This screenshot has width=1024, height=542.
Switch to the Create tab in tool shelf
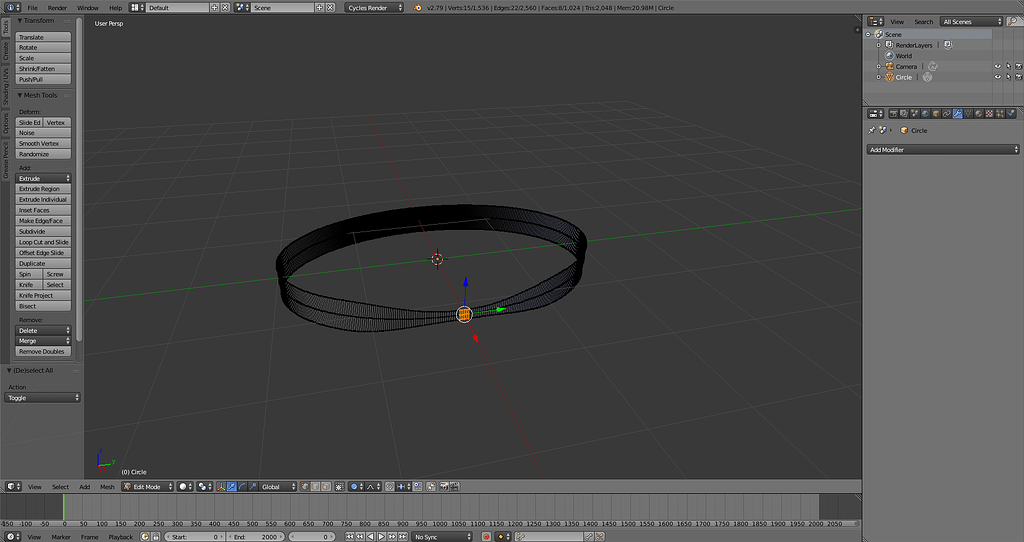click(x=6, y=51)
